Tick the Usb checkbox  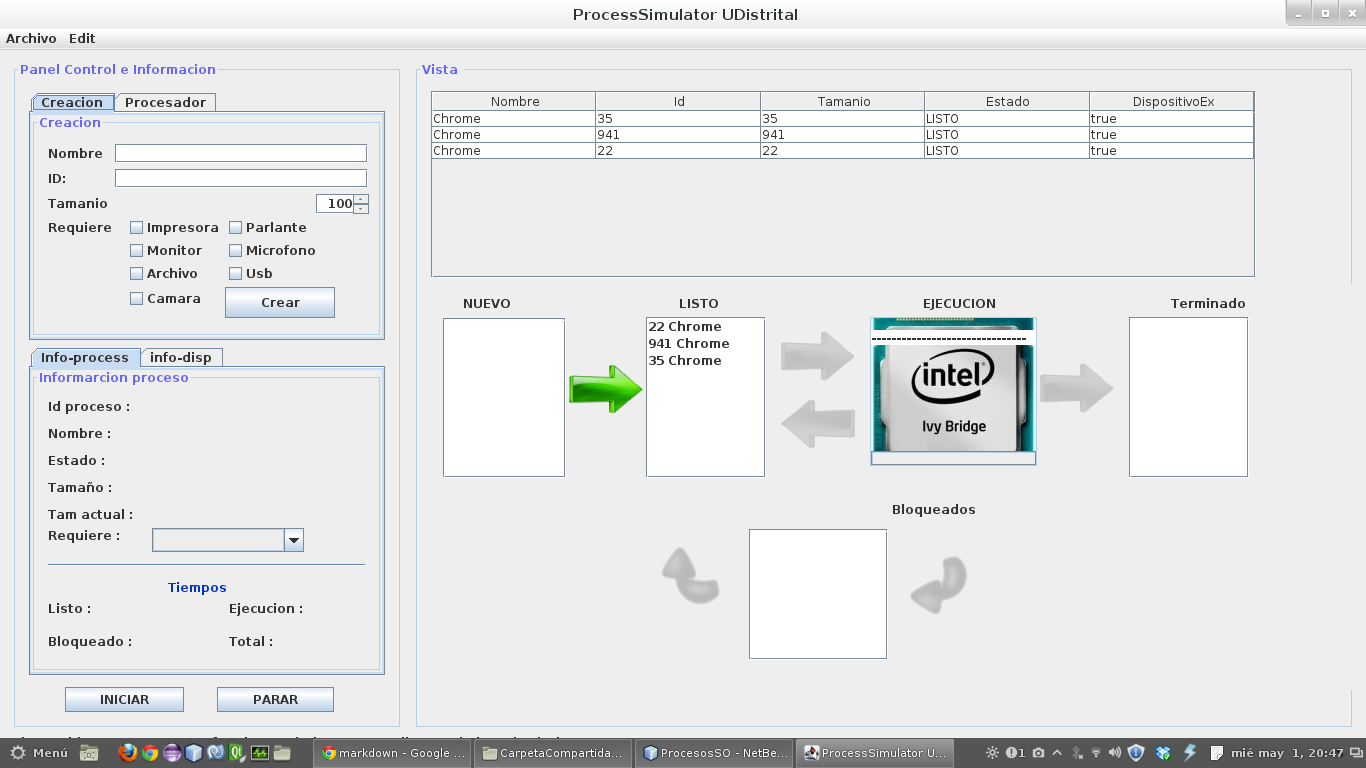(x=236, y=274)
